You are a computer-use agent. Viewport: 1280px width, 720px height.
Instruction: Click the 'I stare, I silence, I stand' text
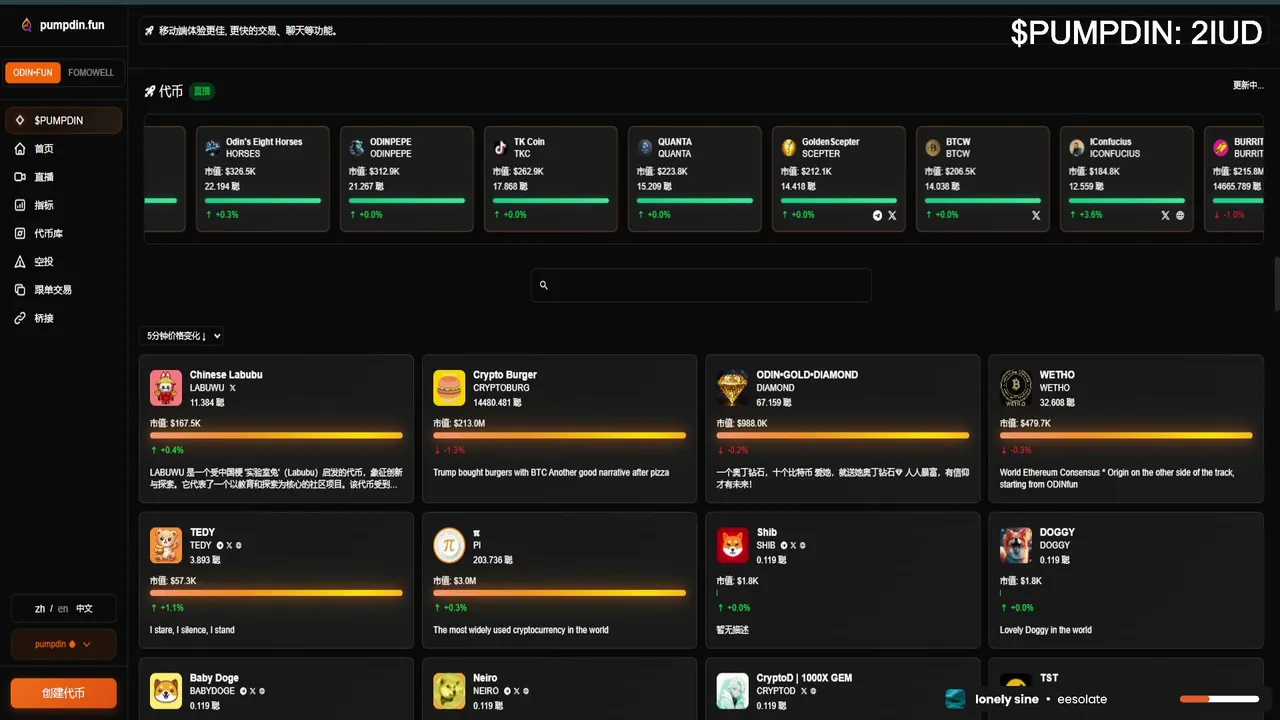pos(192,630)
